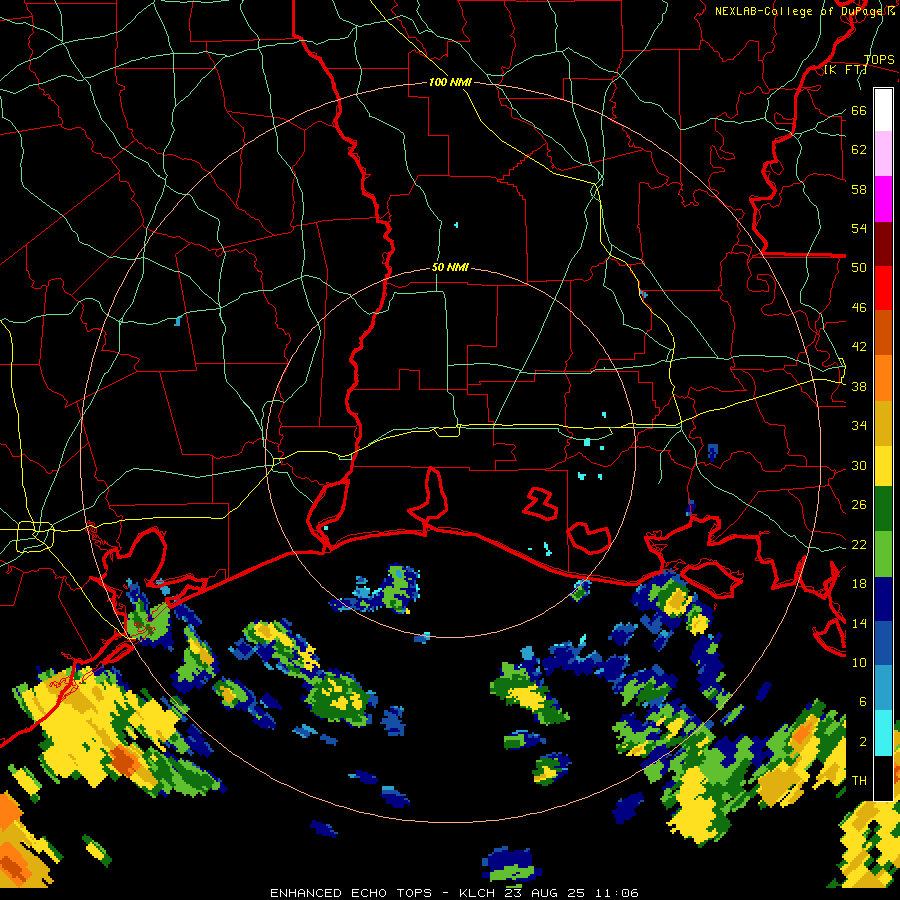The height and width of the screenshot is (900, 900).
Task: Select the light orange legend swatch
Action: click(883, 378)
